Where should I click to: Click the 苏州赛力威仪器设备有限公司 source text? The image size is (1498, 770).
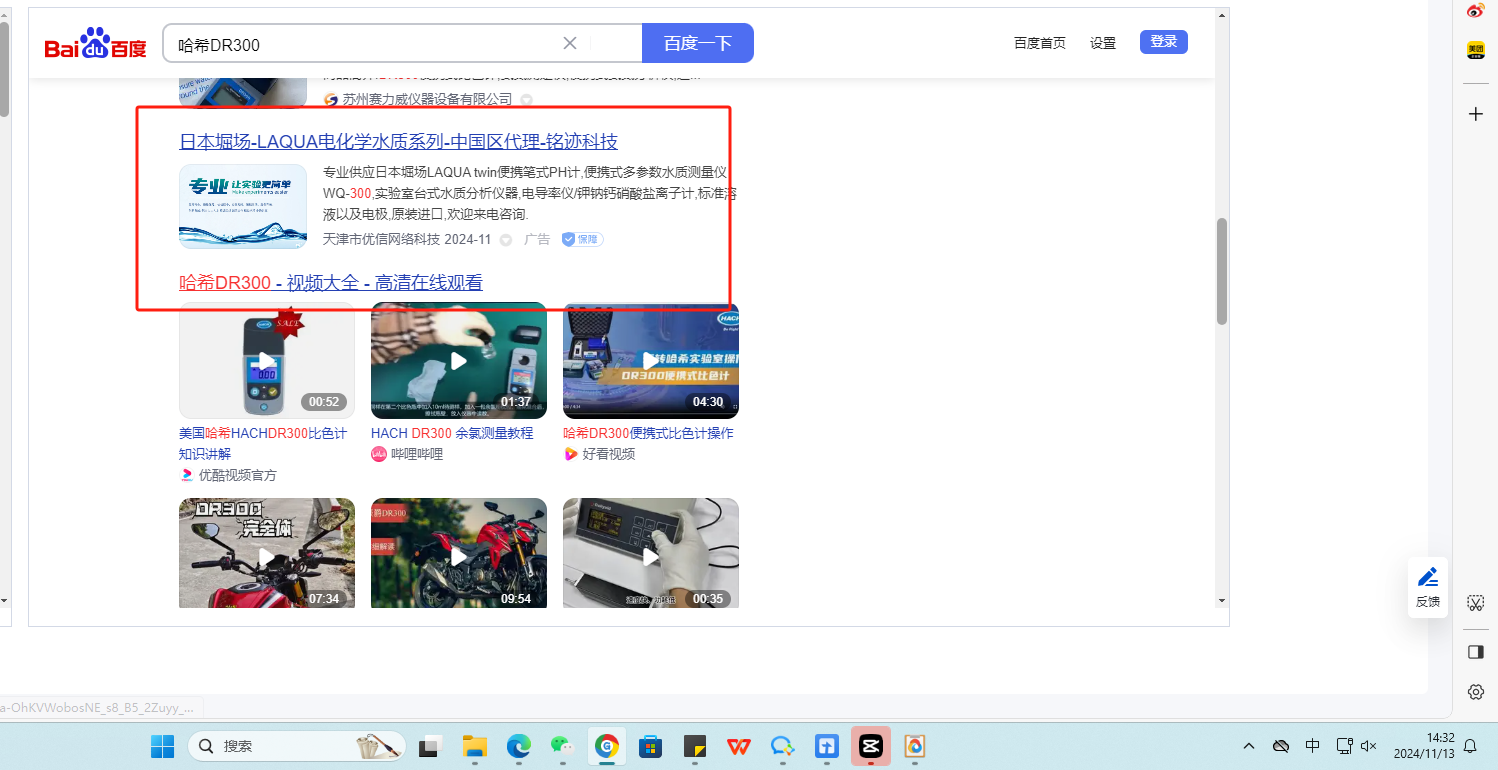click(427, 99)
